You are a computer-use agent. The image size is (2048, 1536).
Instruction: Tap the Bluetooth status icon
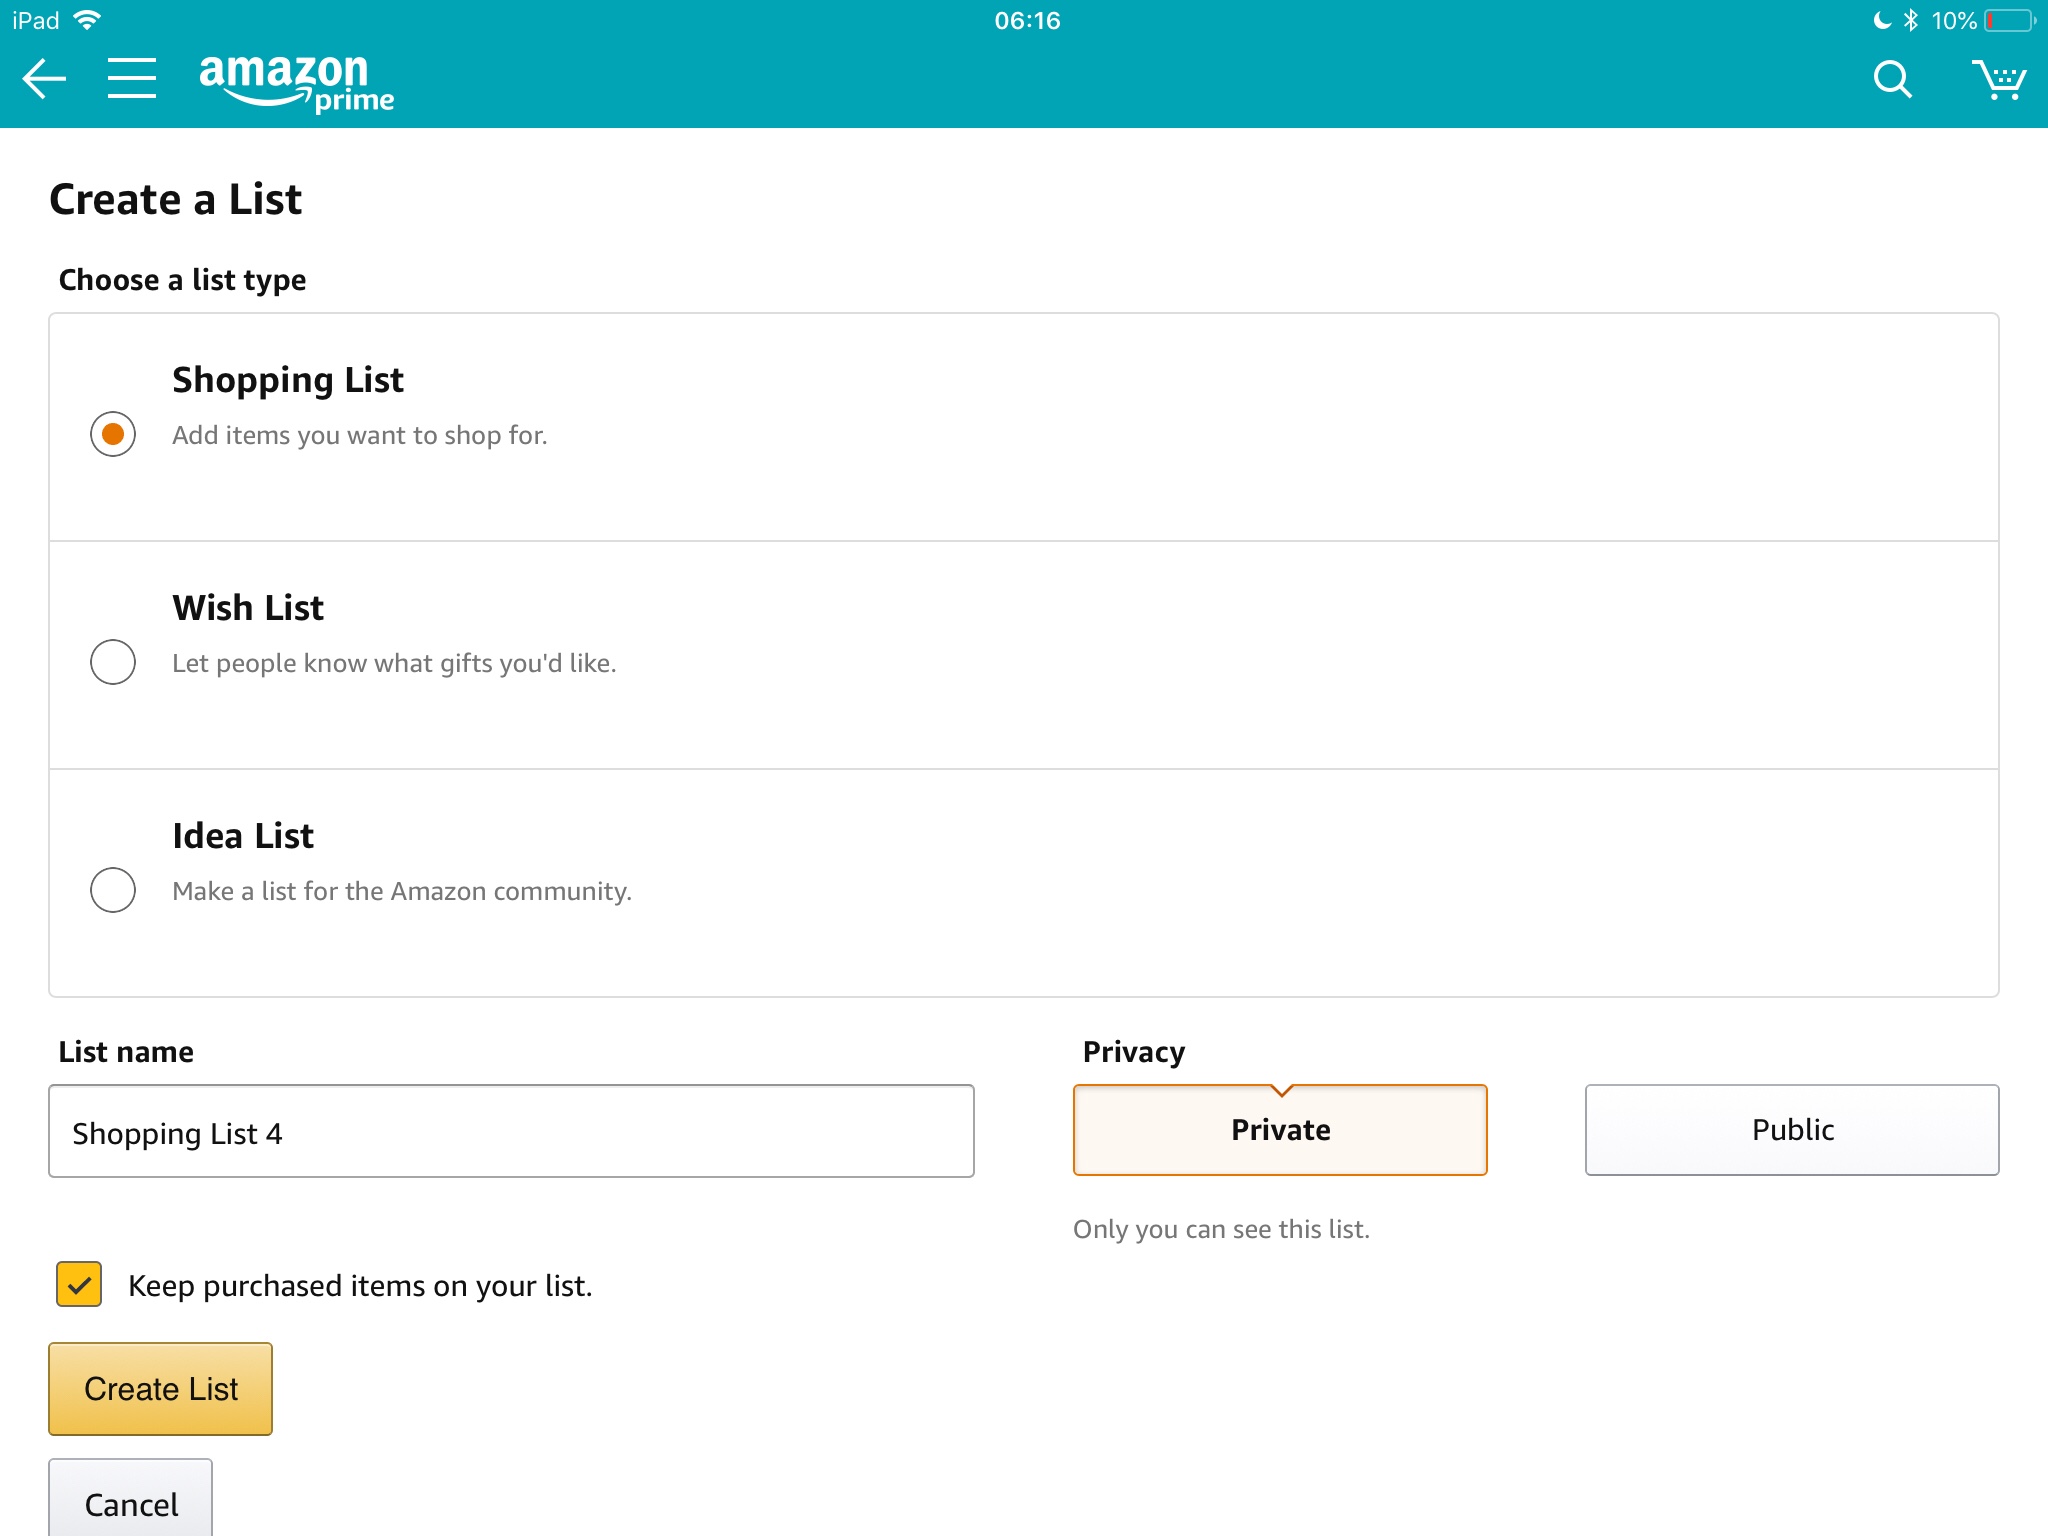[1911, 21]
